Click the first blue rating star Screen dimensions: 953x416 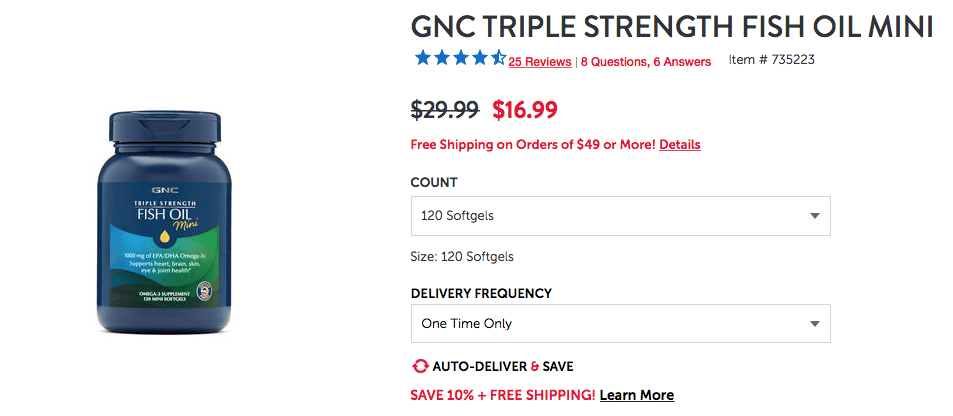click(x=423, y=58)
